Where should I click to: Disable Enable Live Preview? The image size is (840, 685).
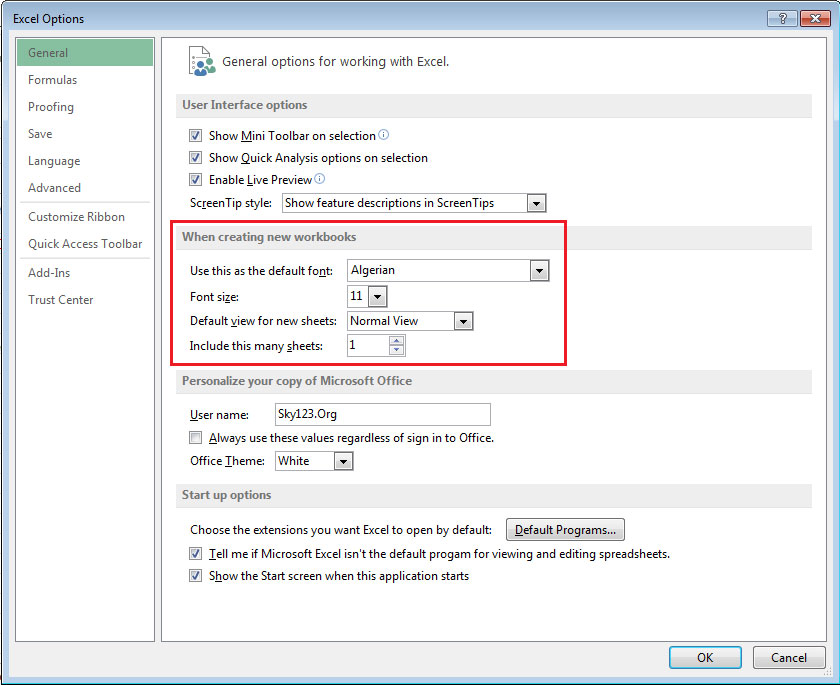pos(195,179)
